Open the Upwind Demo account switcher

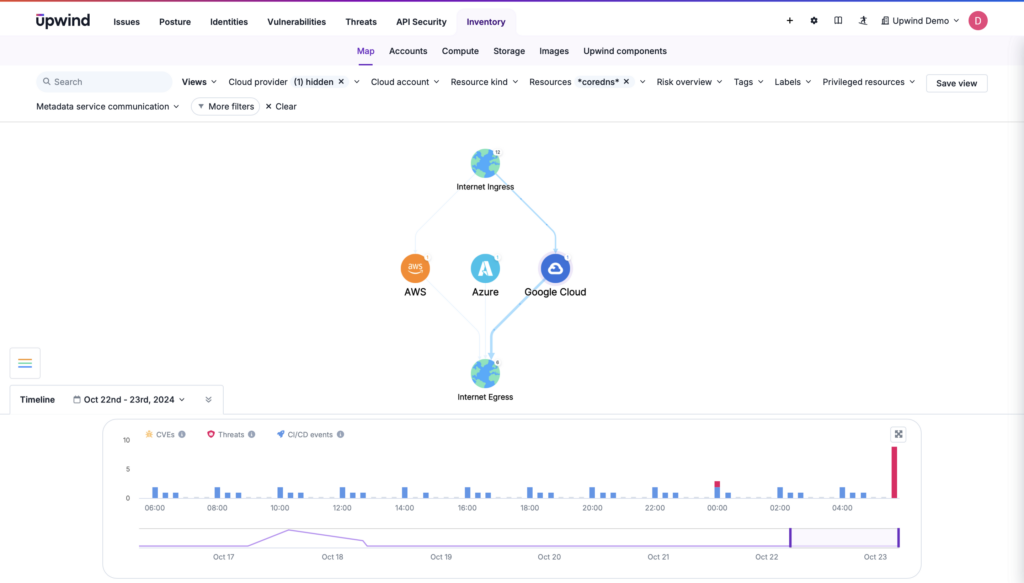(x=917, y=20)
